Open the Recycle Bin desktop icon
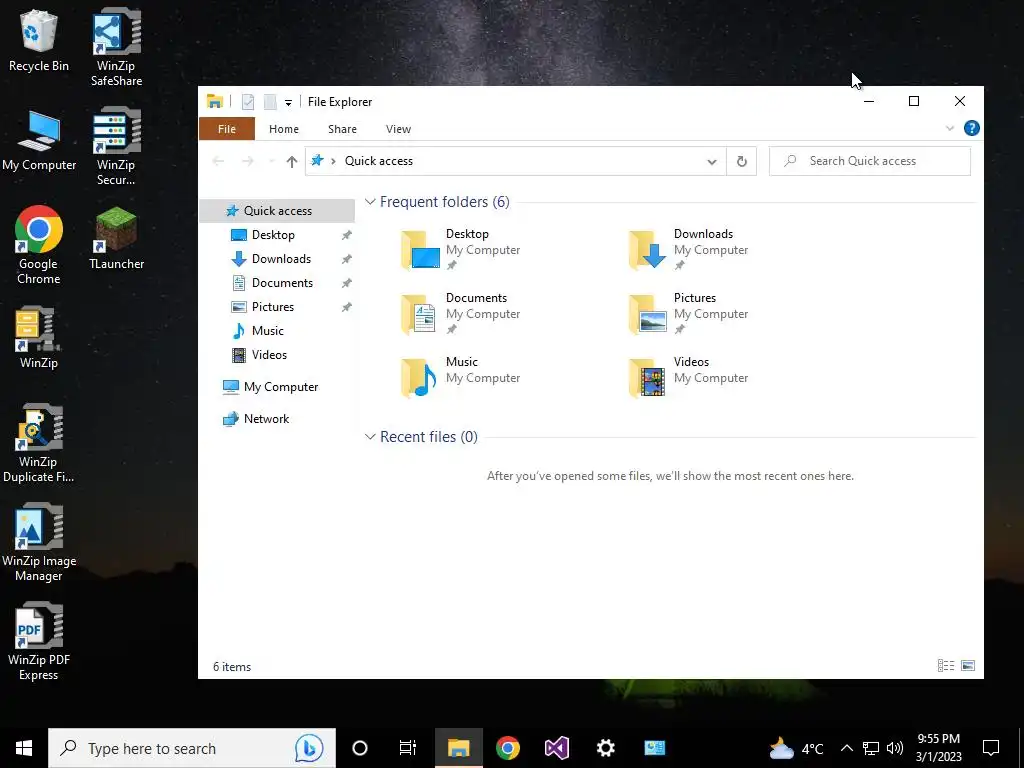 coord(39,40)
